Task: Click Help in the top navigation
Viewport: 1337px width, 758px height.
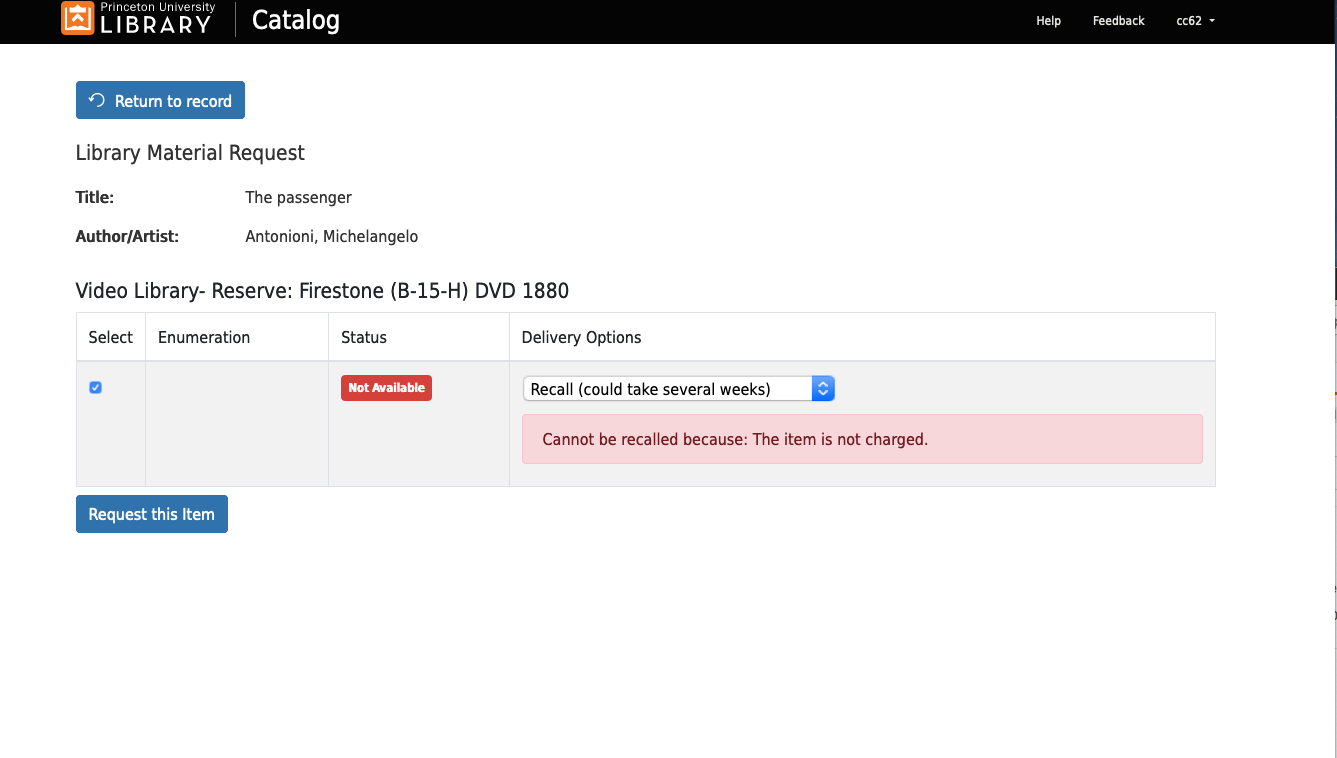Action: [x=1048, y=21]
